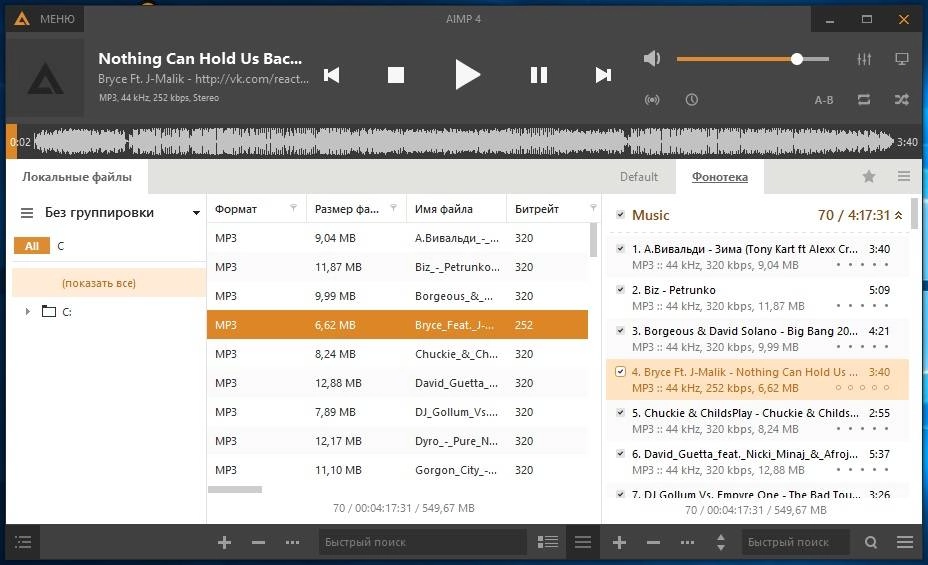Select playlist track 2 Biz - Petrunko
Screen dimensions: 928x565
coord(758,298)
